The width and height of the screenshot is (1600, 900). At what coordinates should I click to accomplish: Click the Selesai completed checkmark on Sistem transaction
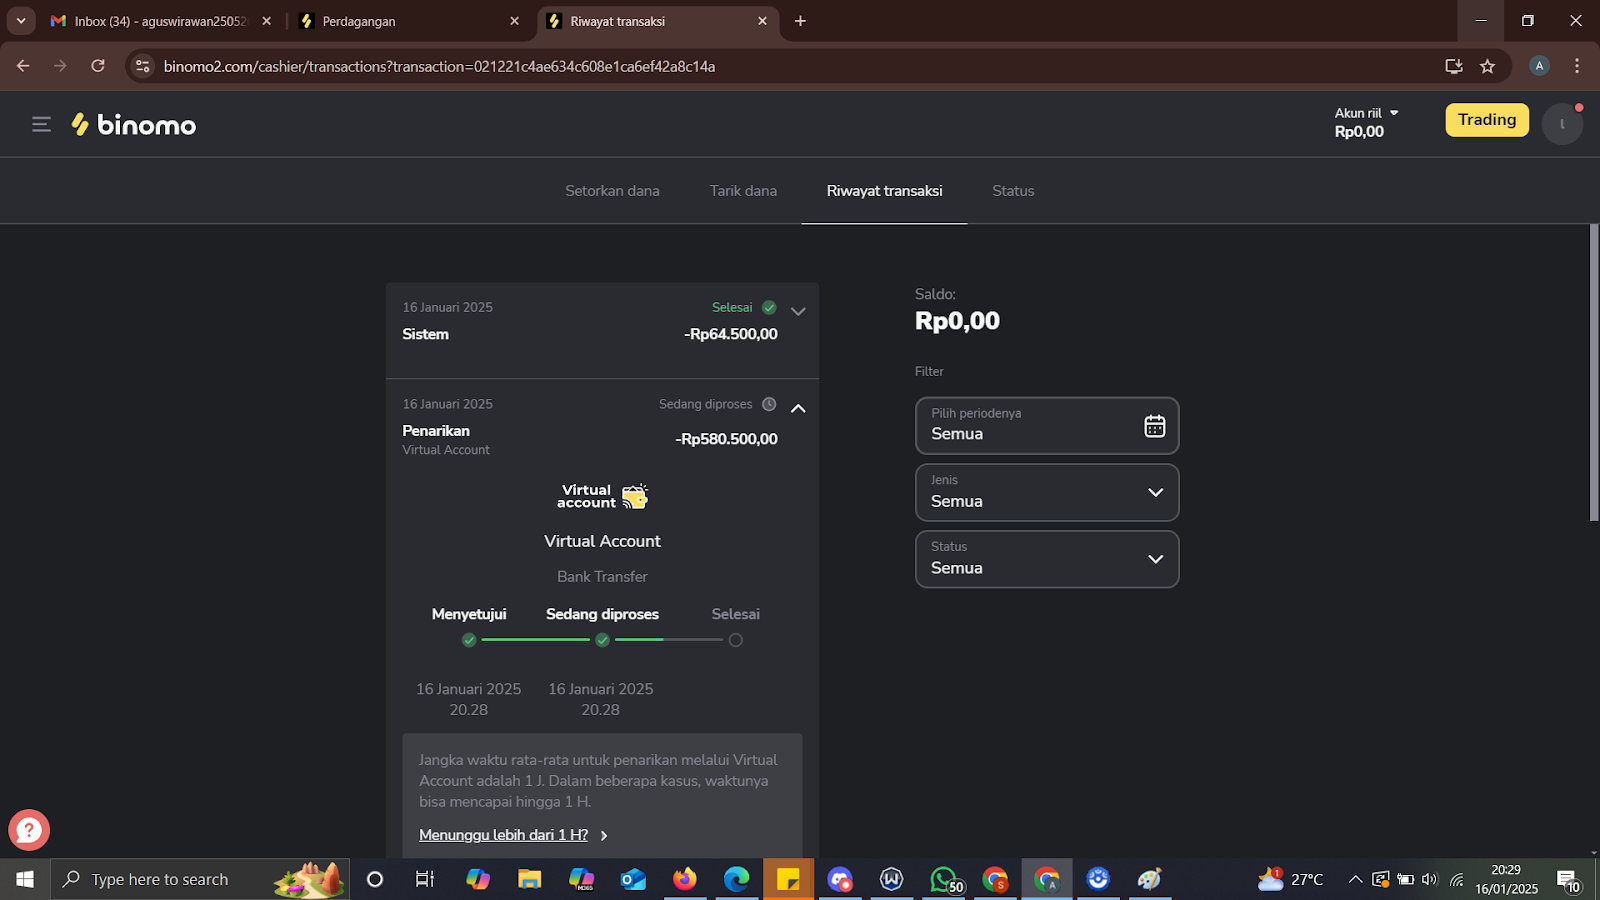point(768,307)
